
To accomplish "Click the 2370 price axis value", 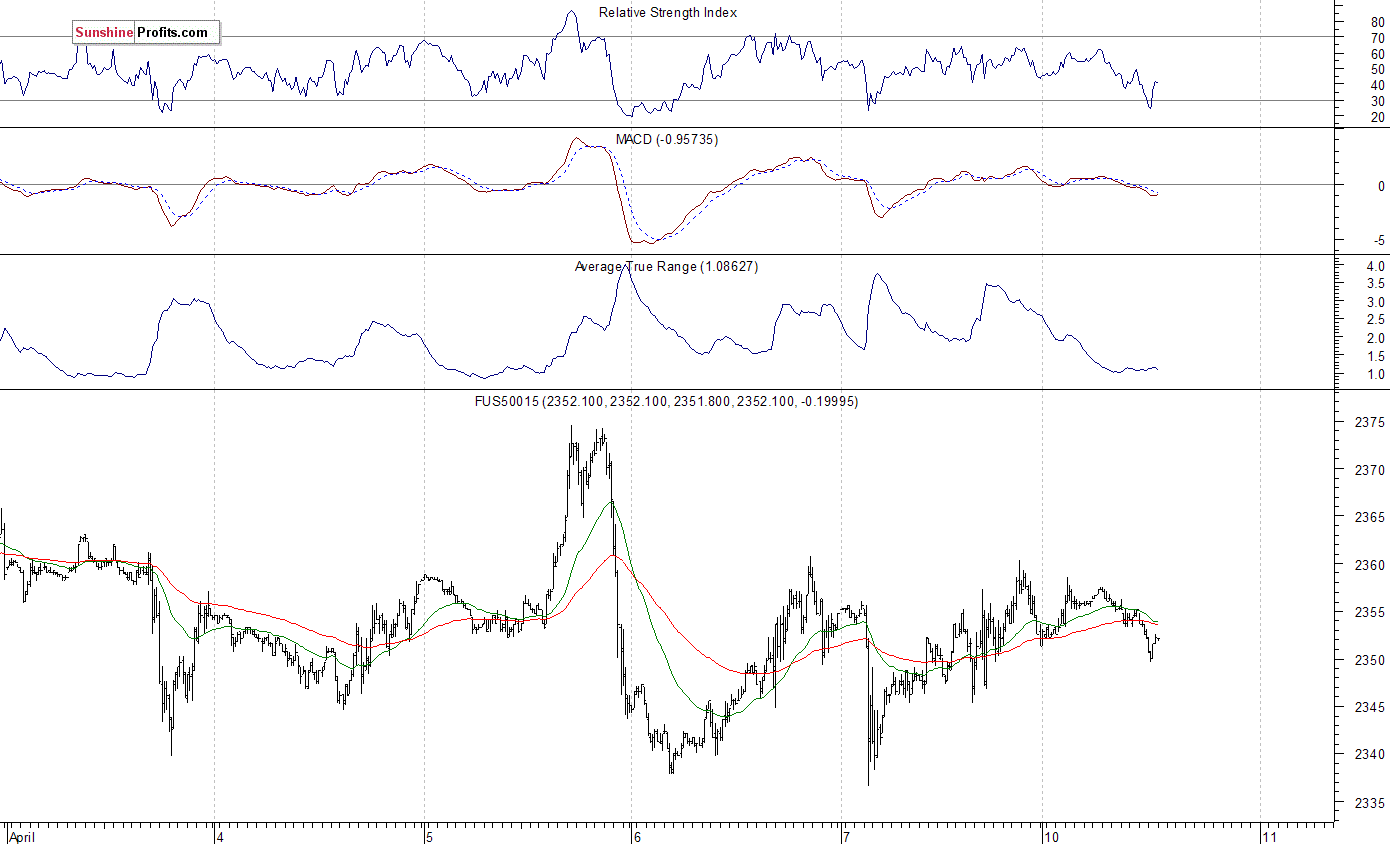I will (1369, 470).
